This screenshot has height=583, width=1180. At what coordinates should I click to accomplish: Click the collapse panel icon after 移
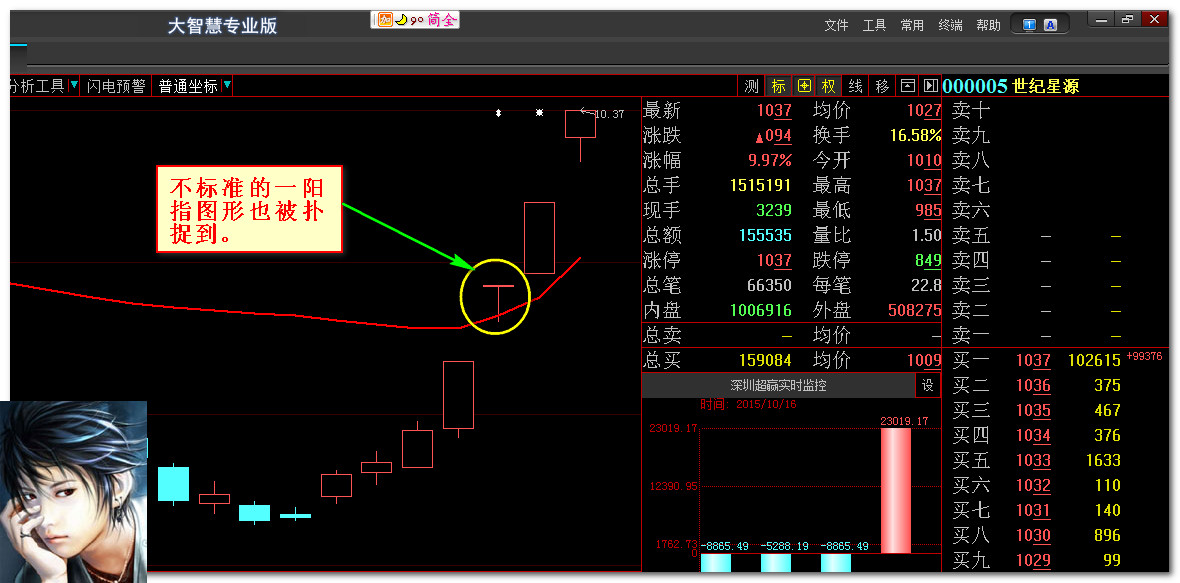tap(907, 86)
